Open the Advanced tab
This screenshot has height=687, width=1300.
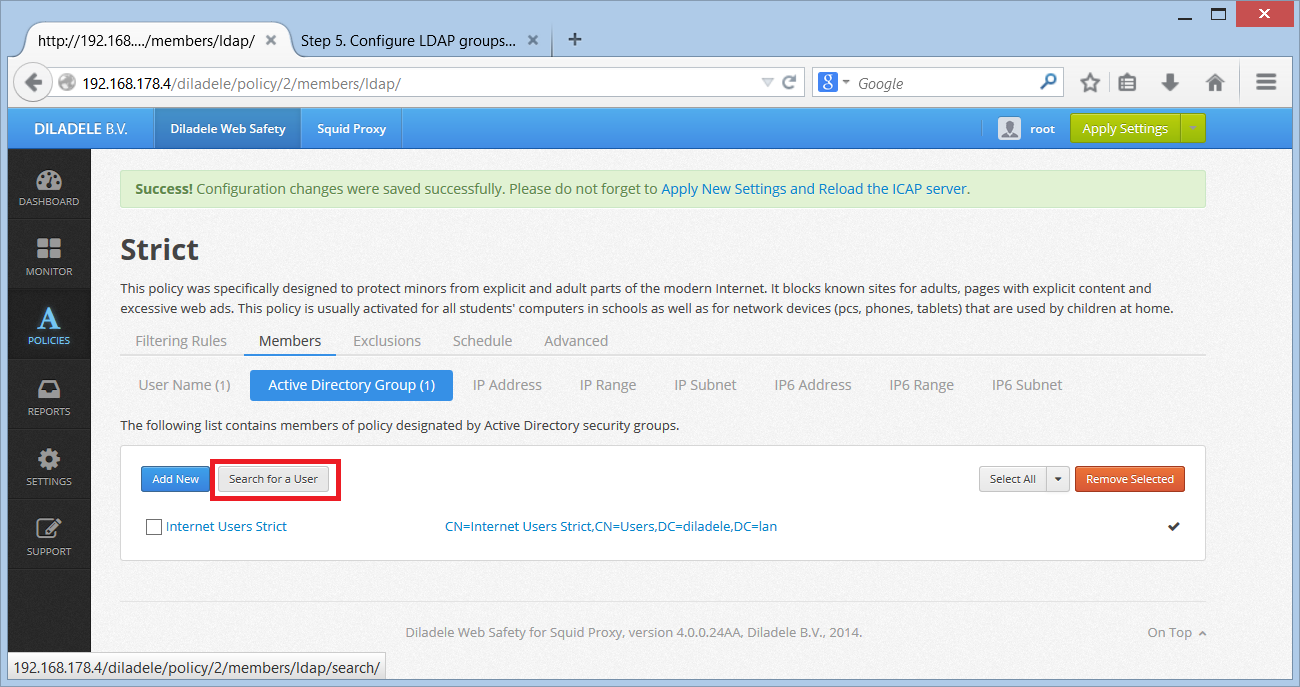click(576, 341)
